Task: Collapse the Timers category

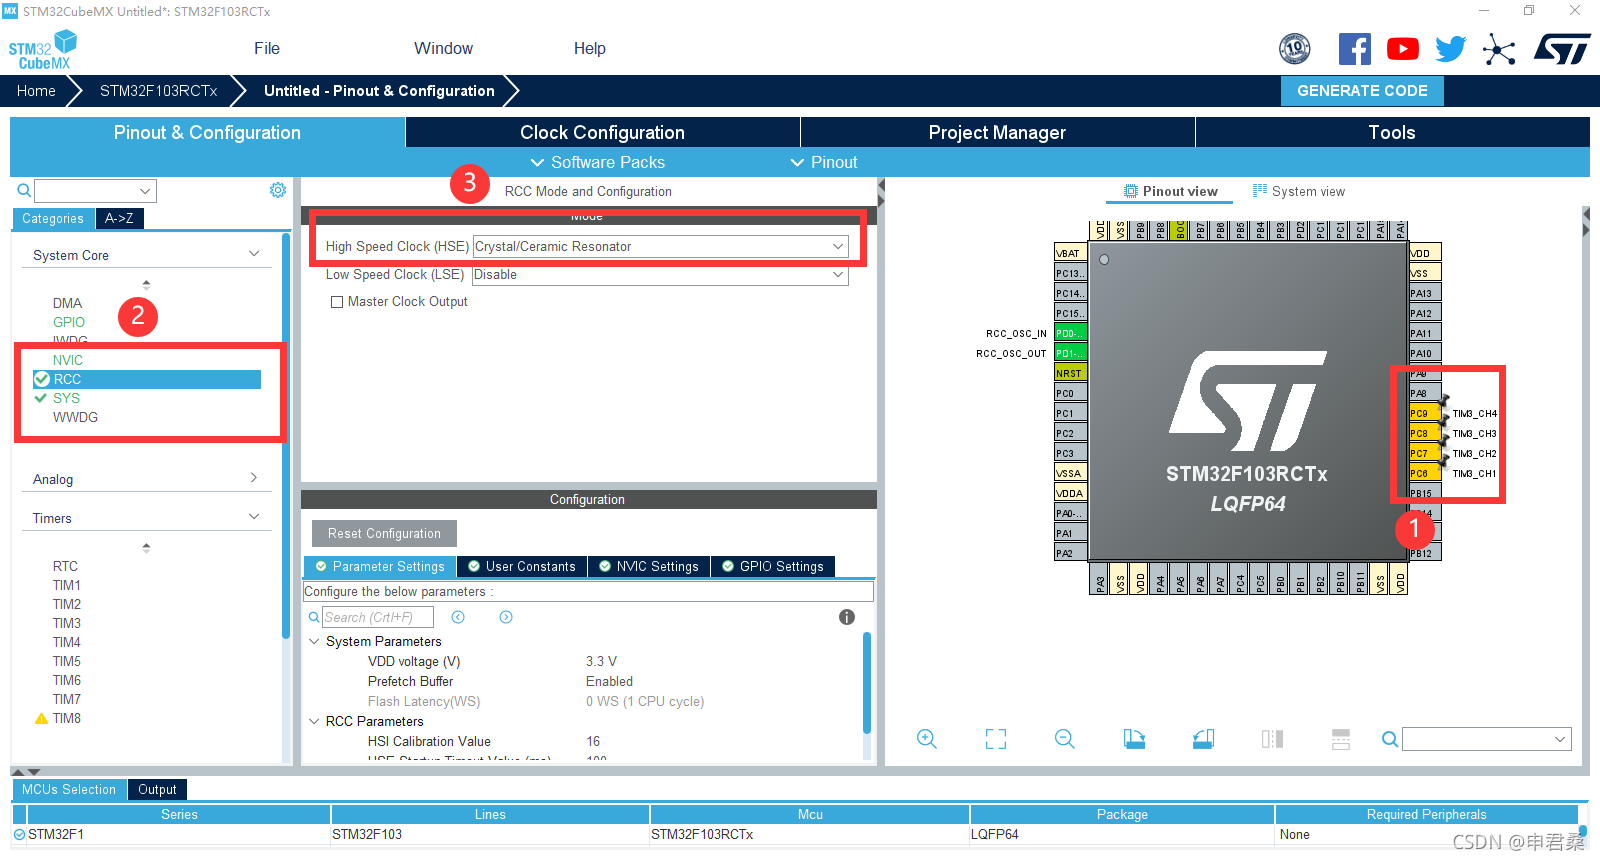Action: click(254, 517)
